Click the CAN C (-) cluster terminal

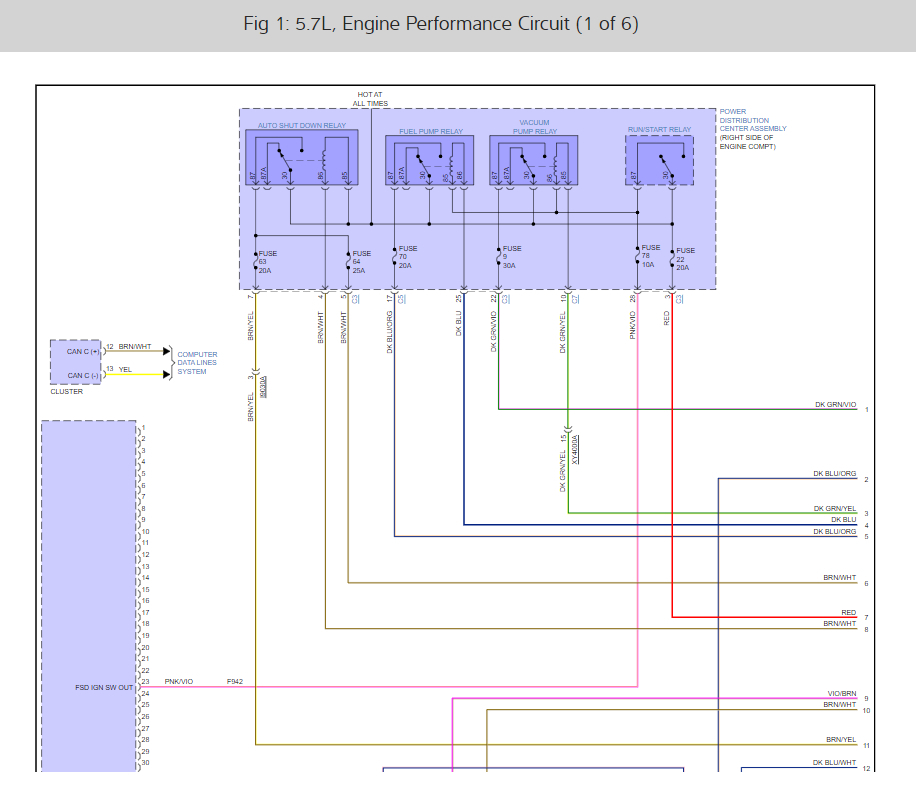tap(82, 376)
